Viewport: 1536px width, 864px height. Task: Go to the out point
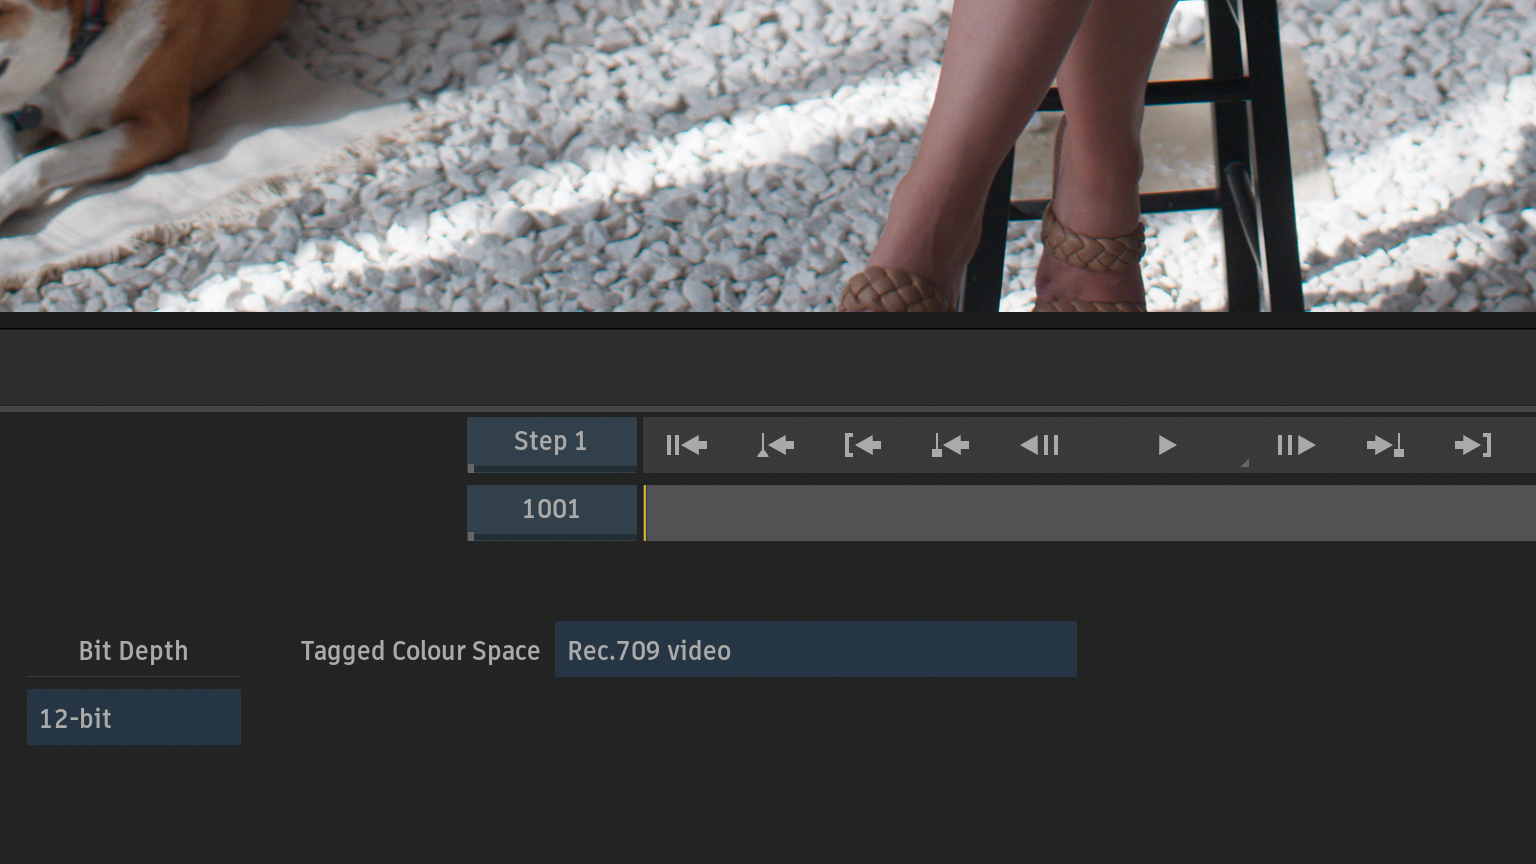point(1473,445)
